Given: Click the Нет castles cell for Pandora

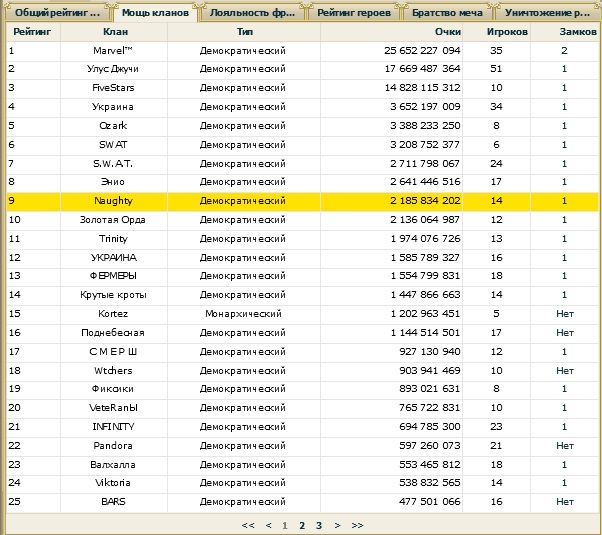Looking at the screenshot, I should tap(565, 446).
